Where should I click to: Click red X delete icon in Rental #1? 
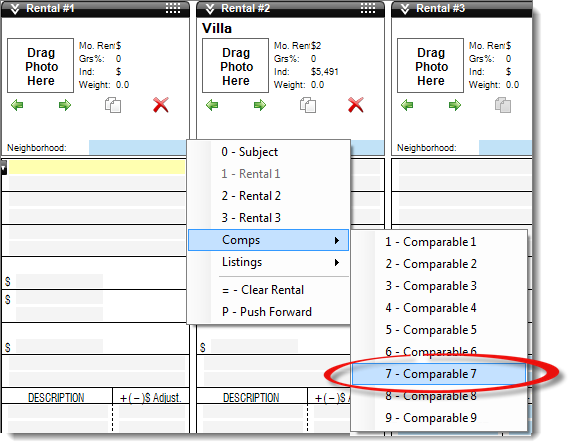pos(161,105)
